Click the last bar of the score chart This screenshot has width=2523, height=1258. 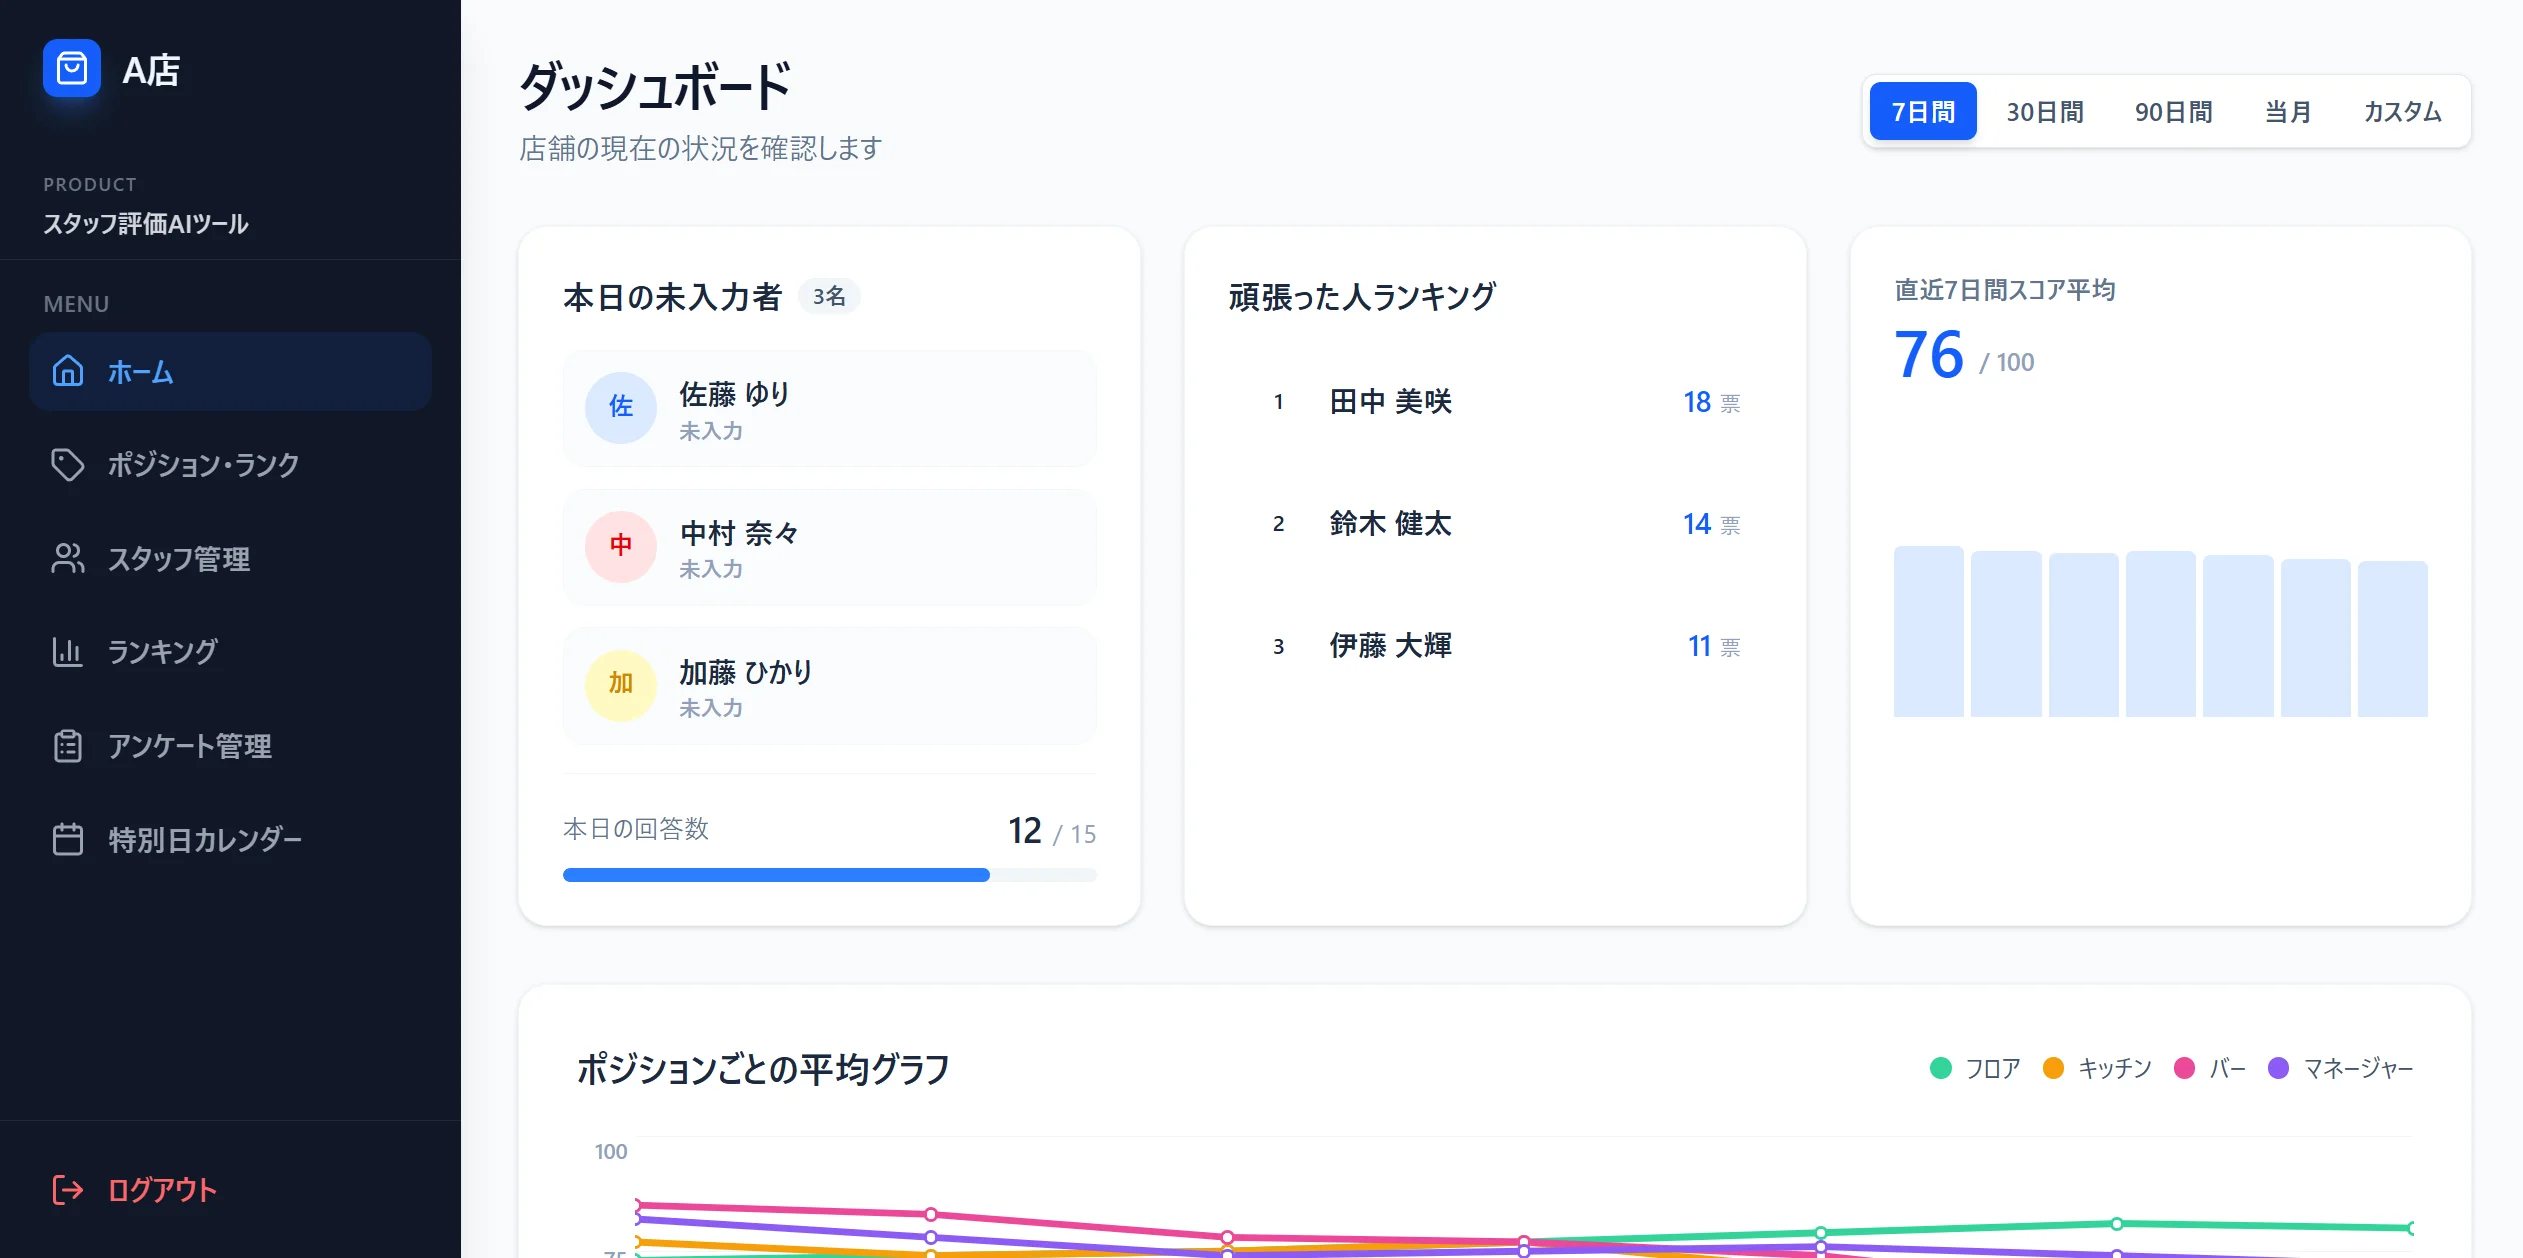pyautogui.click(x=2392, y=639)
